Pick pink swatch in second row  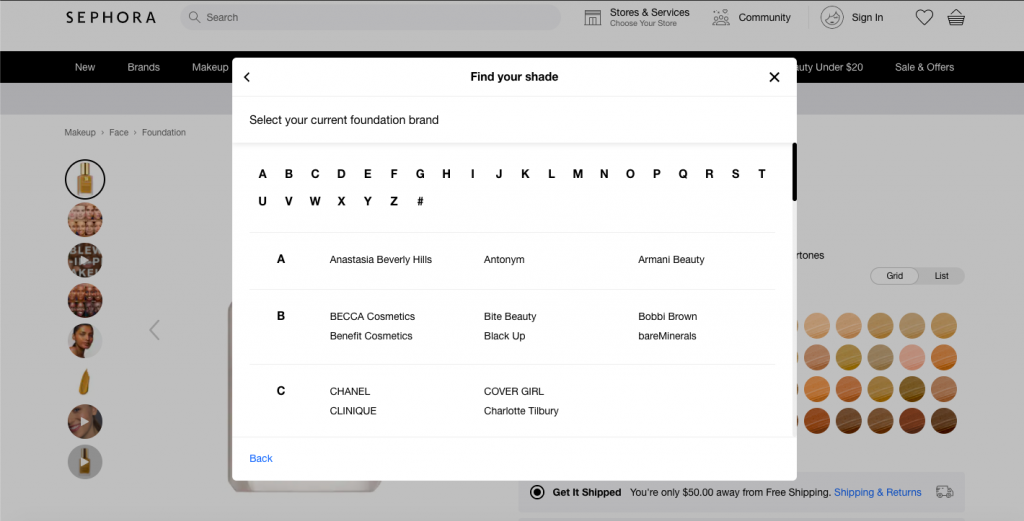[x=912, y=357]
